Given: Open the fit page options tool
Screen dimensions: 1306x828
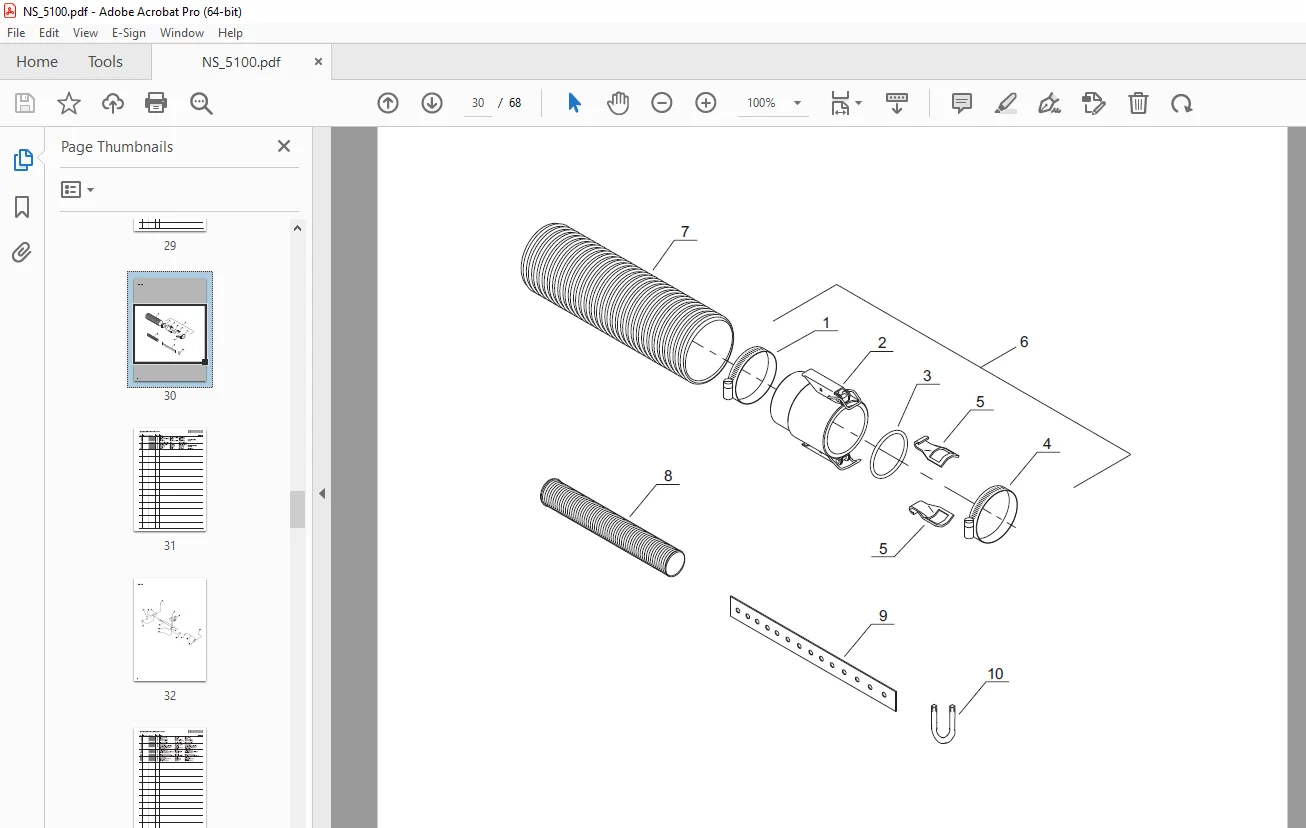Looking at the screenshot, I should tap(845, 103).
